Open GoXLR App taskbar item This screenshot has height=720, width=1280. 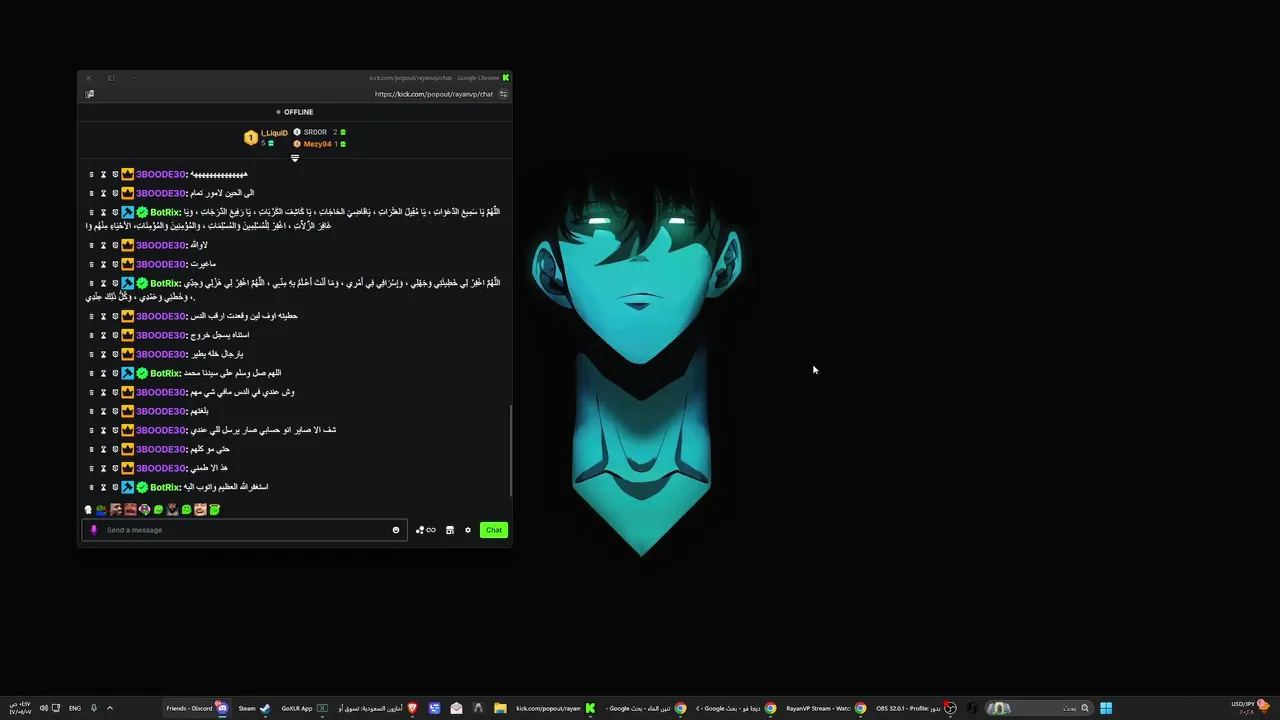coord(304,708)
